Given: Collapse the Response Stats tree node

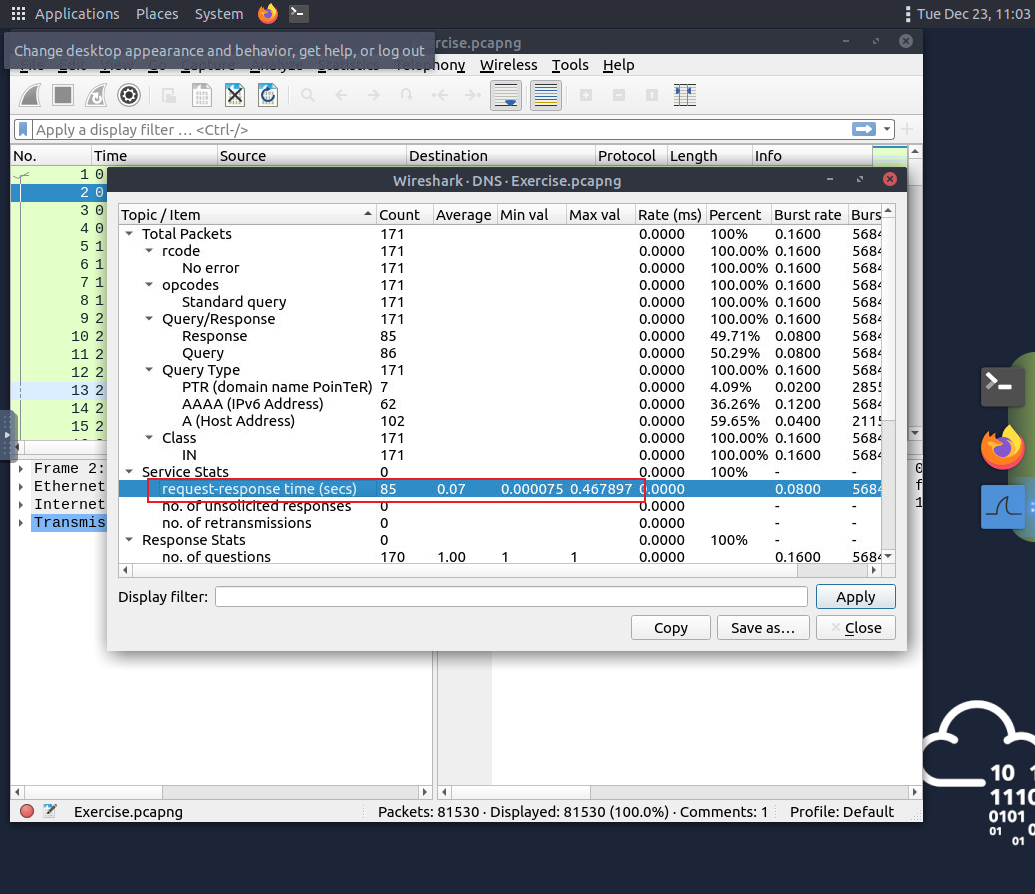Looking at the screenshot, I should (129, 539).
